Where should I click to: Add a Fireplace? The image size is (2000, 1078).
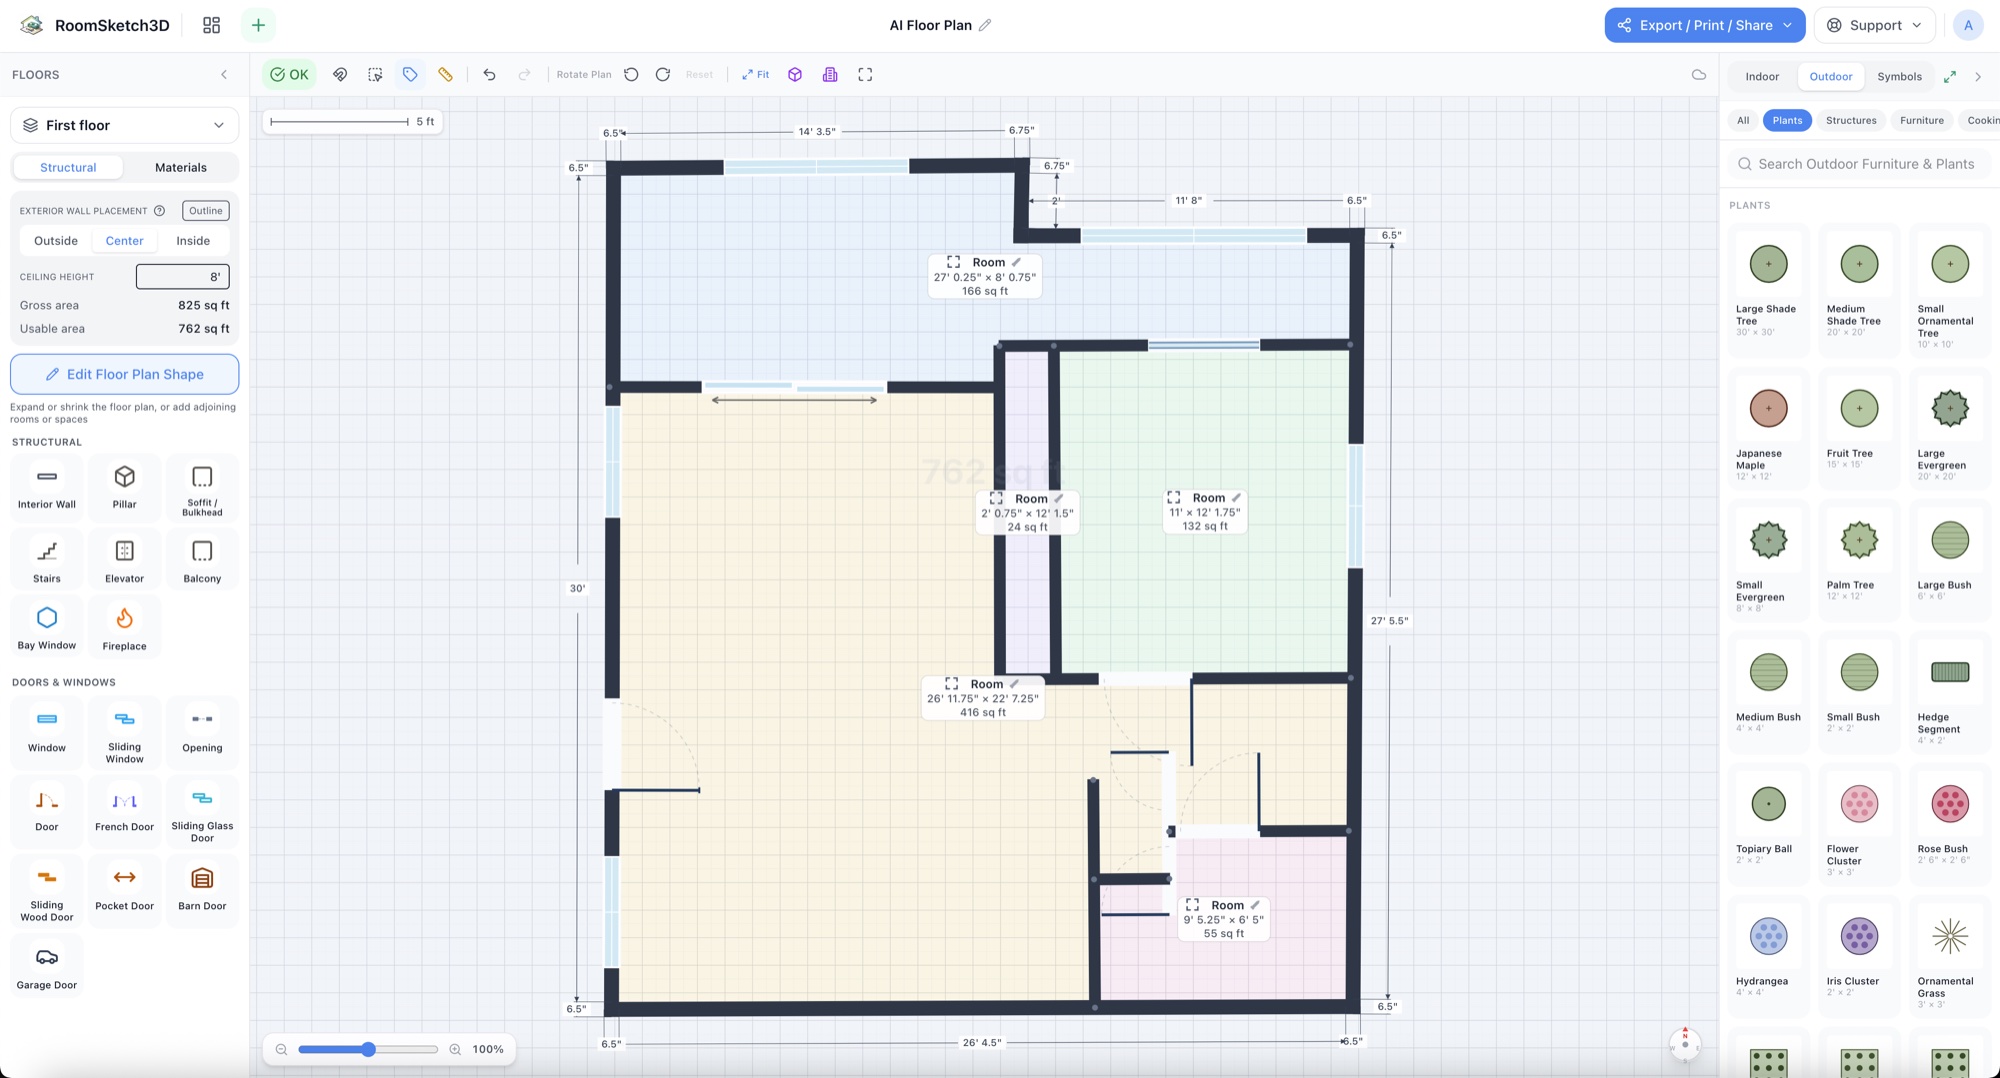point(124,628)
